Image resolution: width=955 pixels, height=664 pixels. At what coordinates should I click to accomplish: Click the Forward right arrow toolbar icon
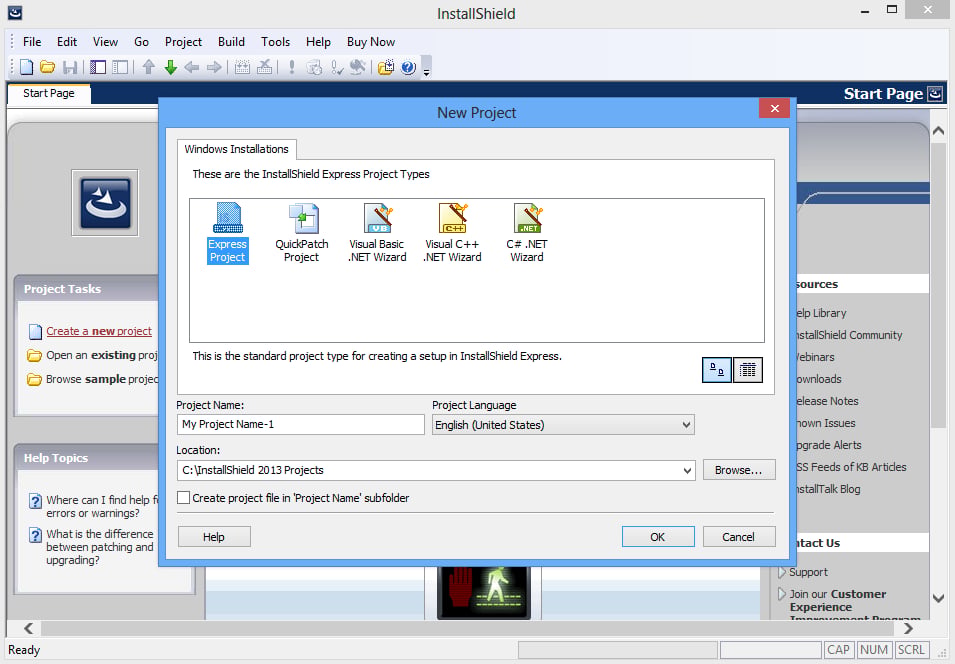click(214, 67)
